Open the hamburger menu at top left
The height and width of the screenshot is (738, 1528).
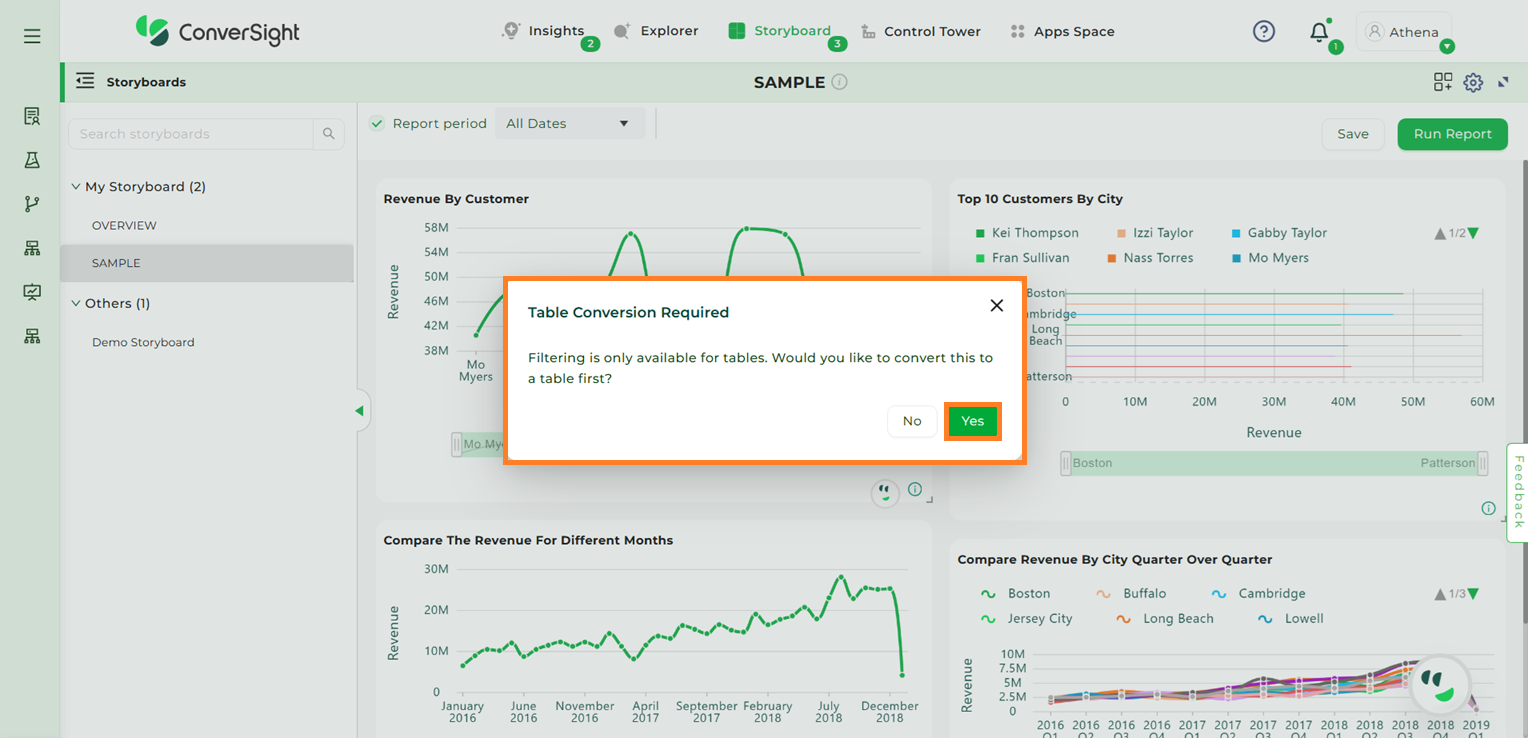click(x=32, y=37)
